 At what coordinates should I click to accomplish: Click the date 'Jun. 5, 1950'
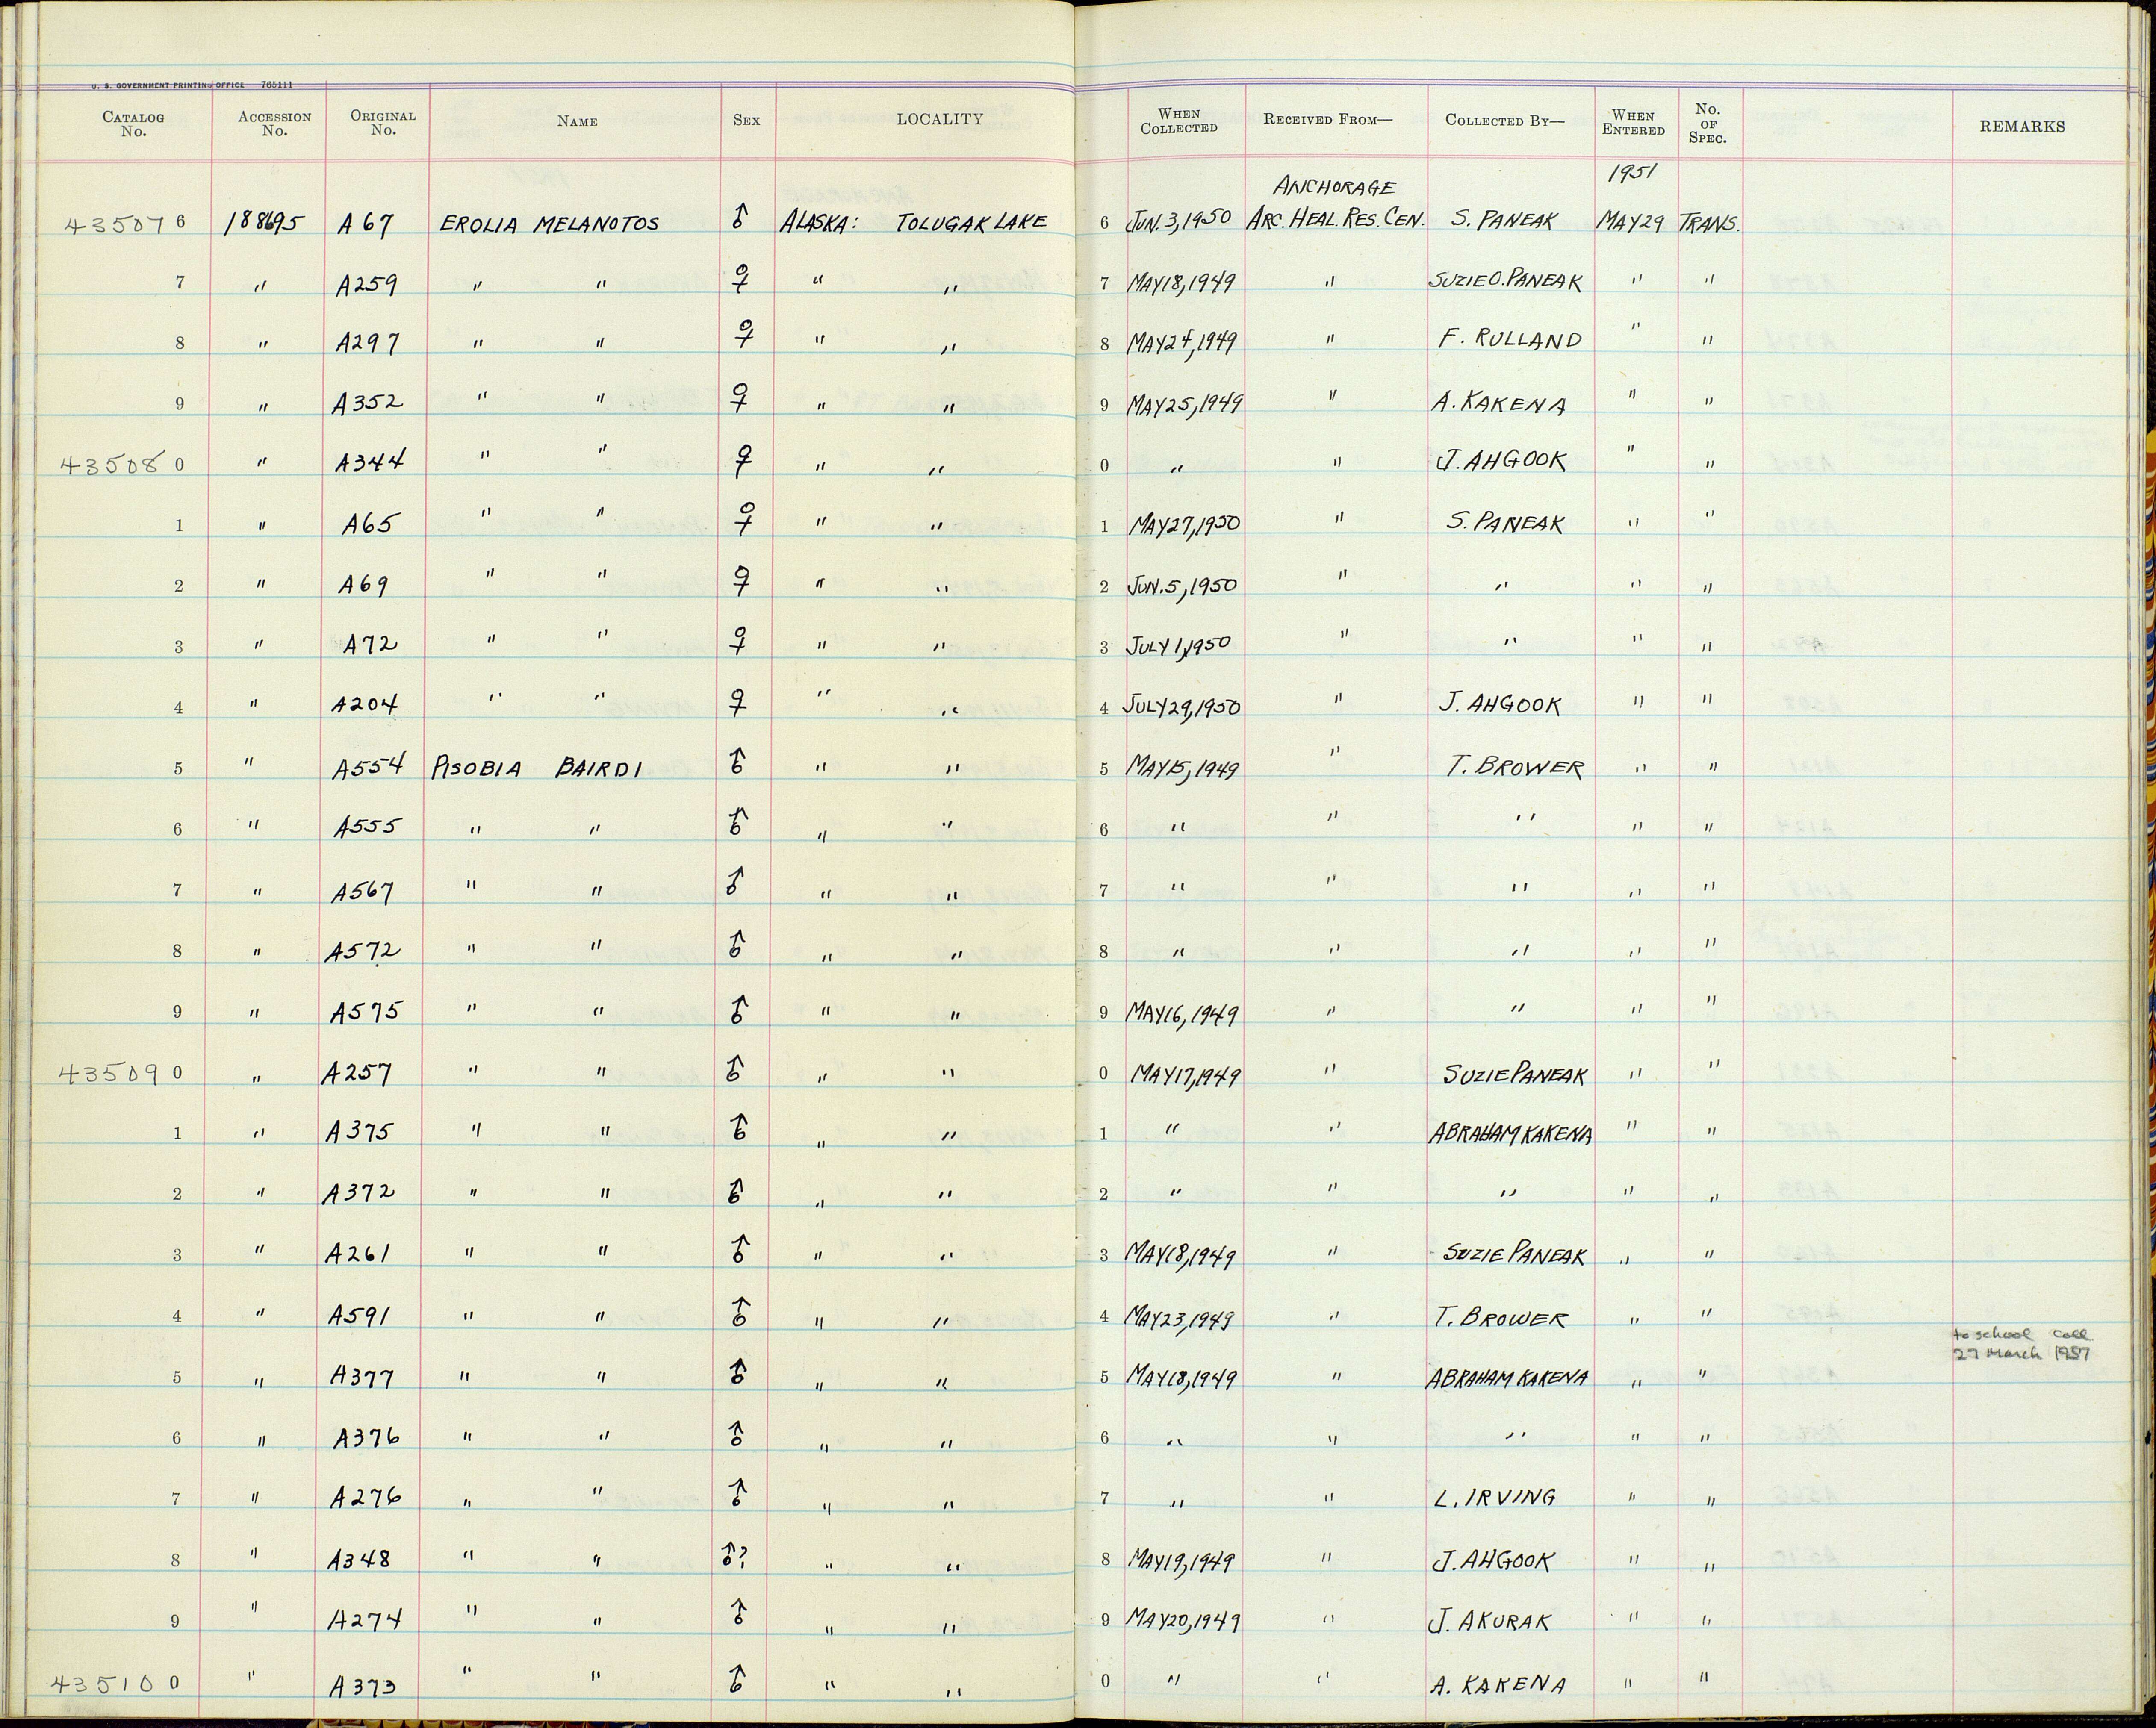(x=1183, y=585)
